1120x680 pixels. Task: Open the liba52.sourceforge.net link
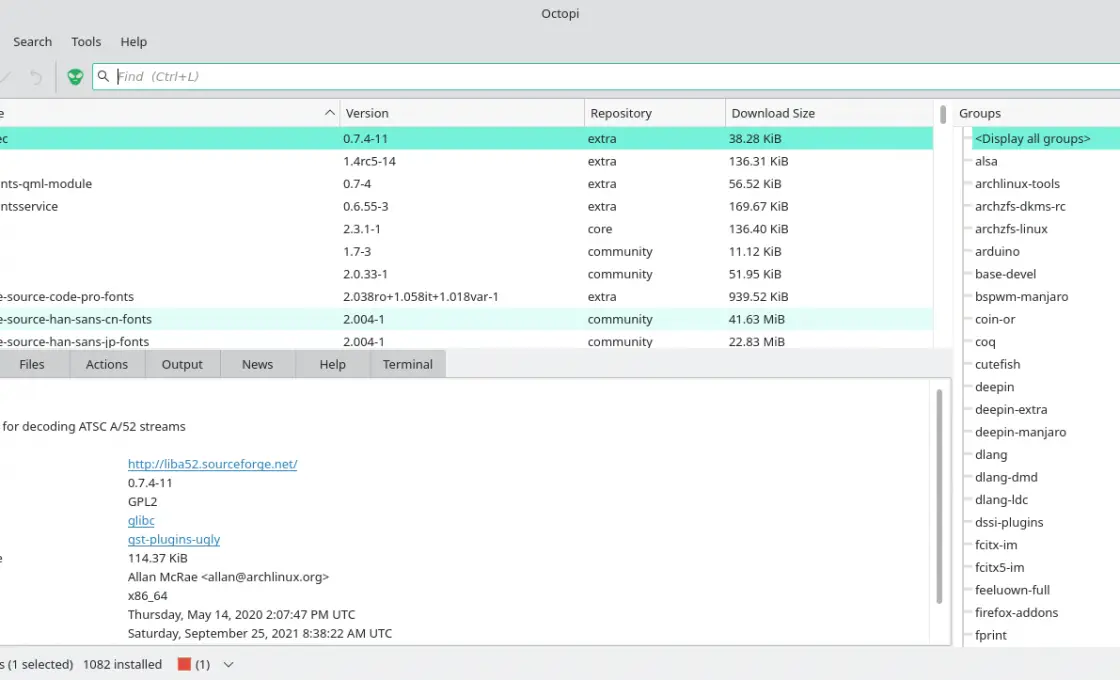point(212,464)
